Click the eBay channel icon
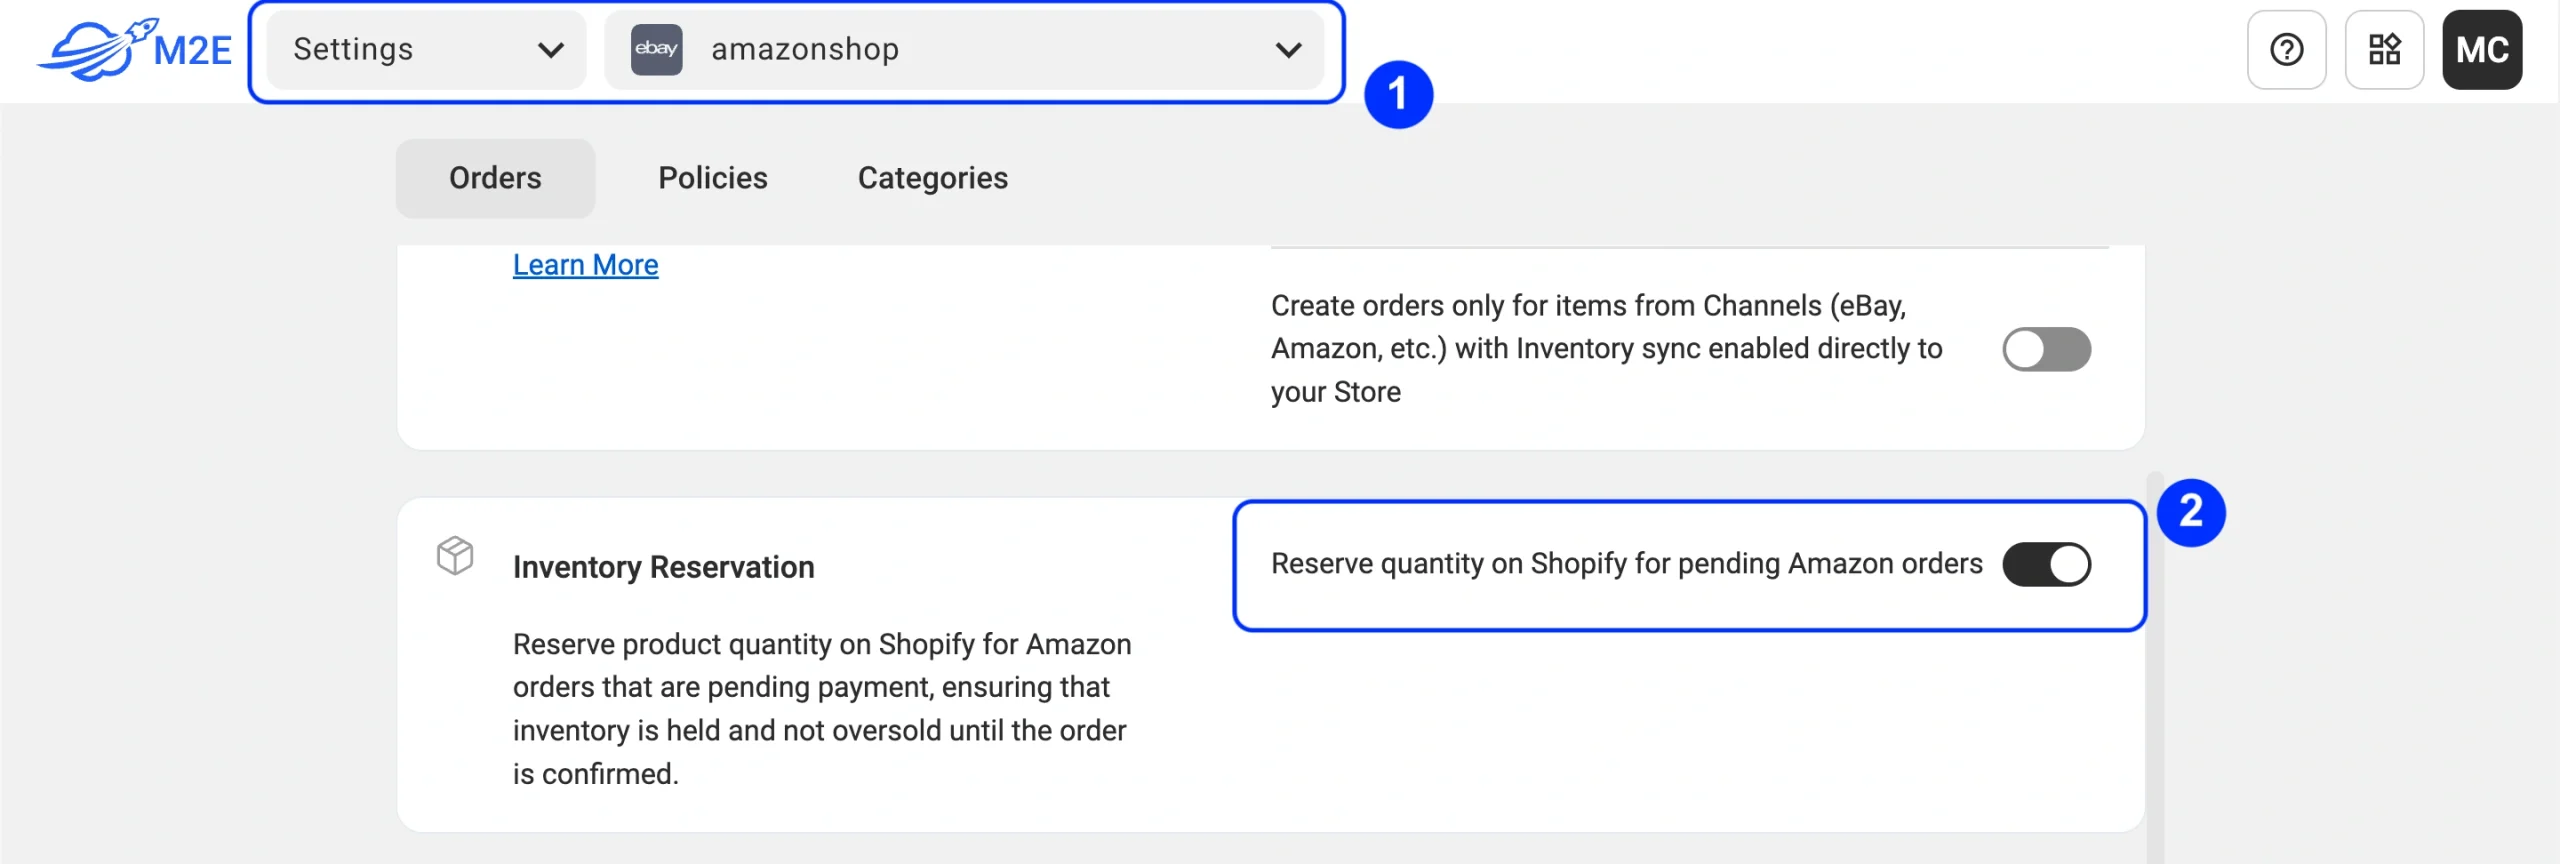Screen dimensions: 2560x864 pyautogui.click(x=656, y=49)
